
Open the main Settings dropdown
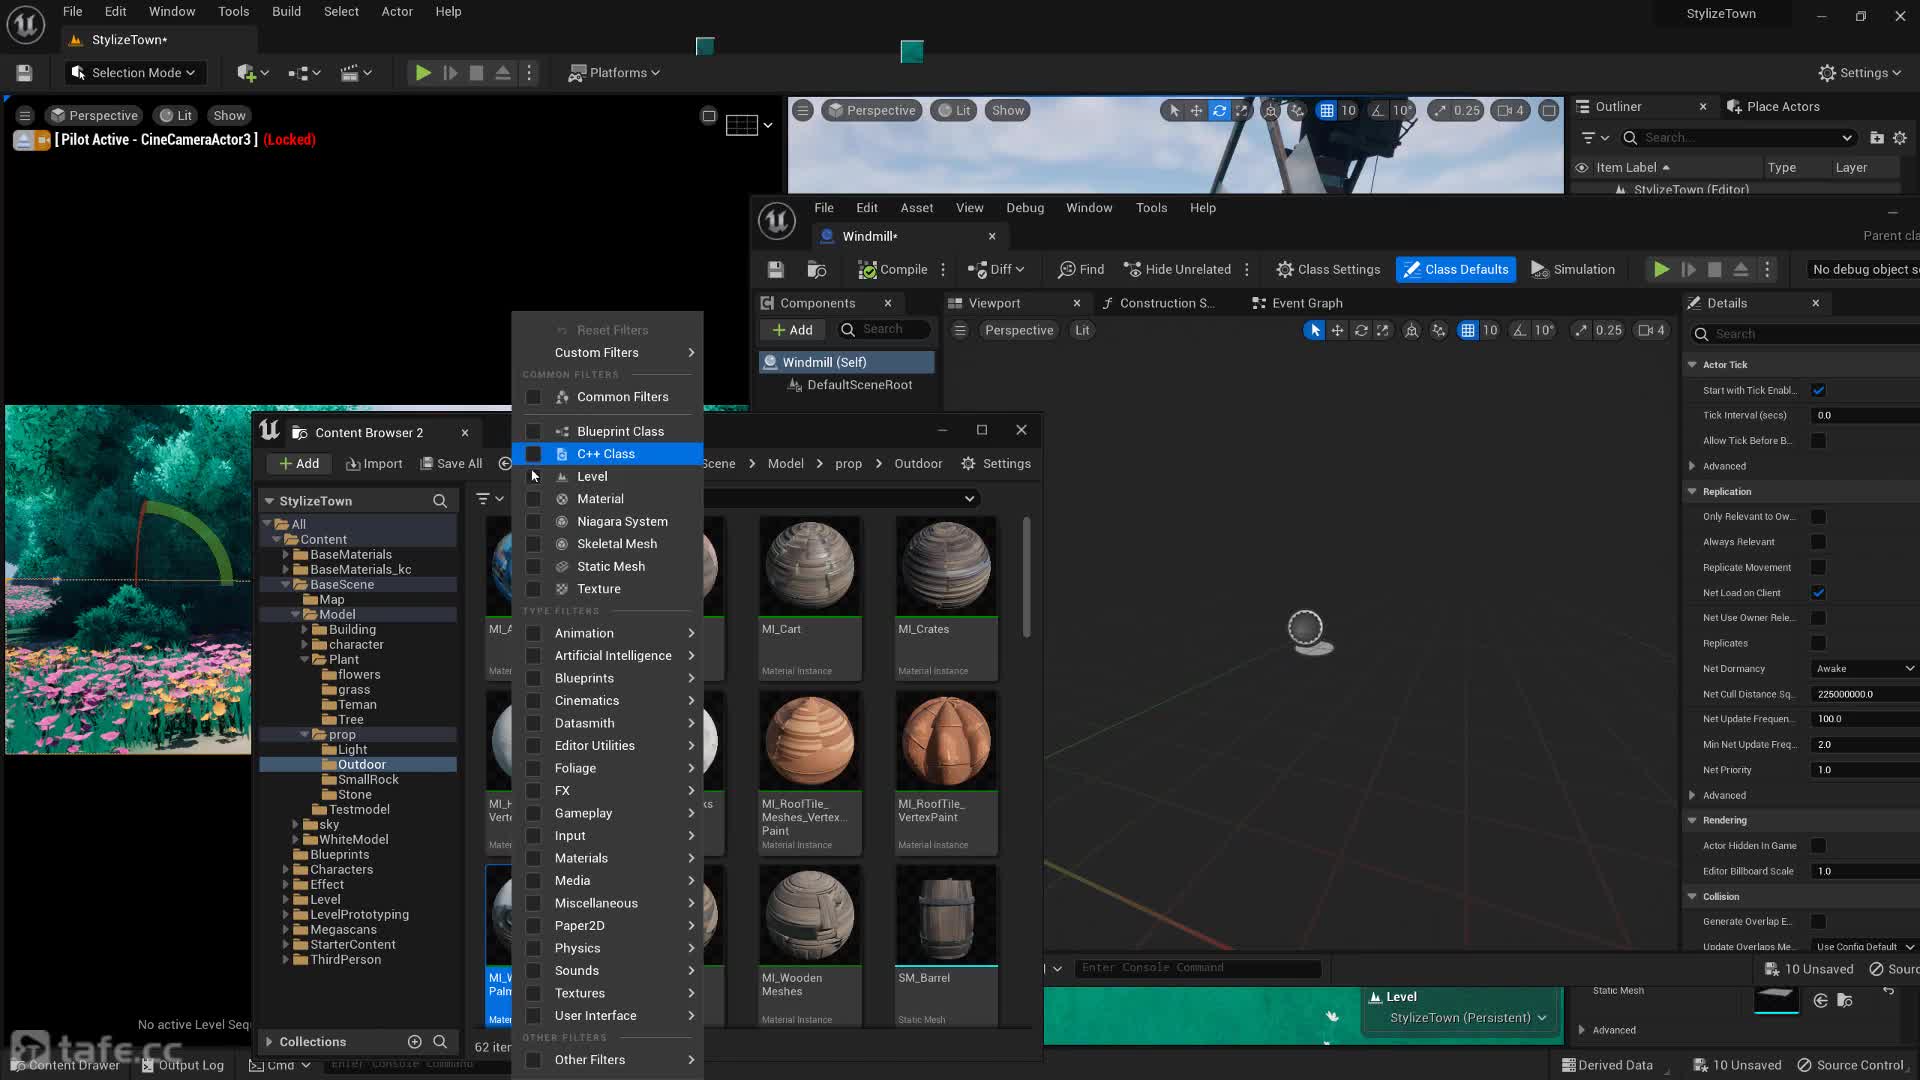(x=1859, y=73)
